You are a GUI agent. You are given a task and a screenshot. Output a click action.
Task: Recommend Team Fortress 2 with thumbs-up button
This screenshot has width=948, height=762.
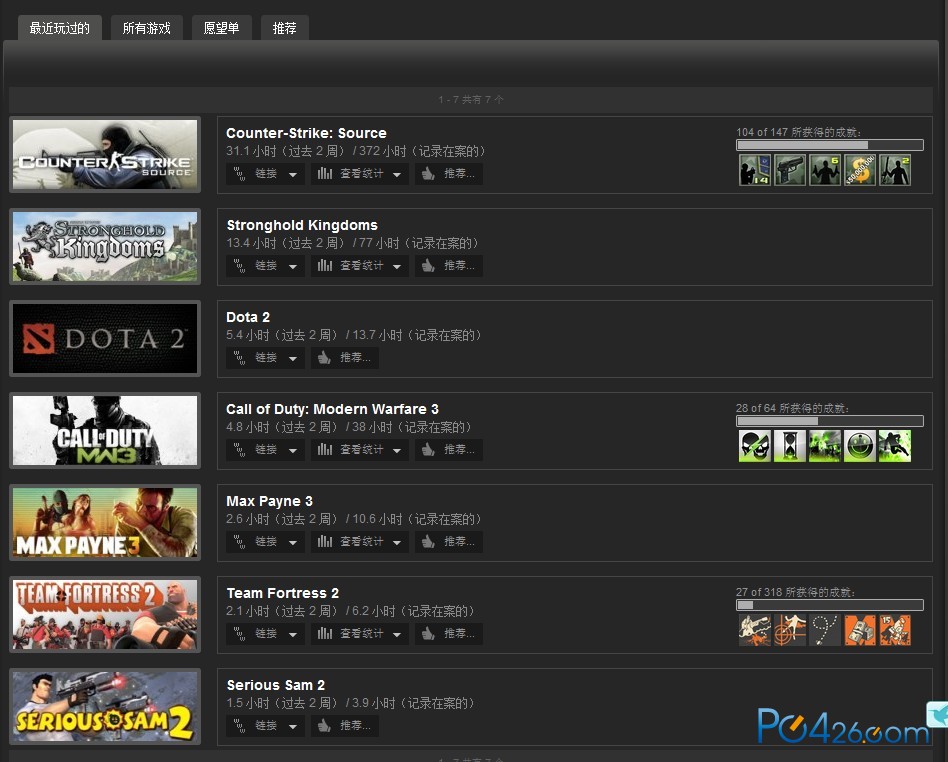pos(449,634)
